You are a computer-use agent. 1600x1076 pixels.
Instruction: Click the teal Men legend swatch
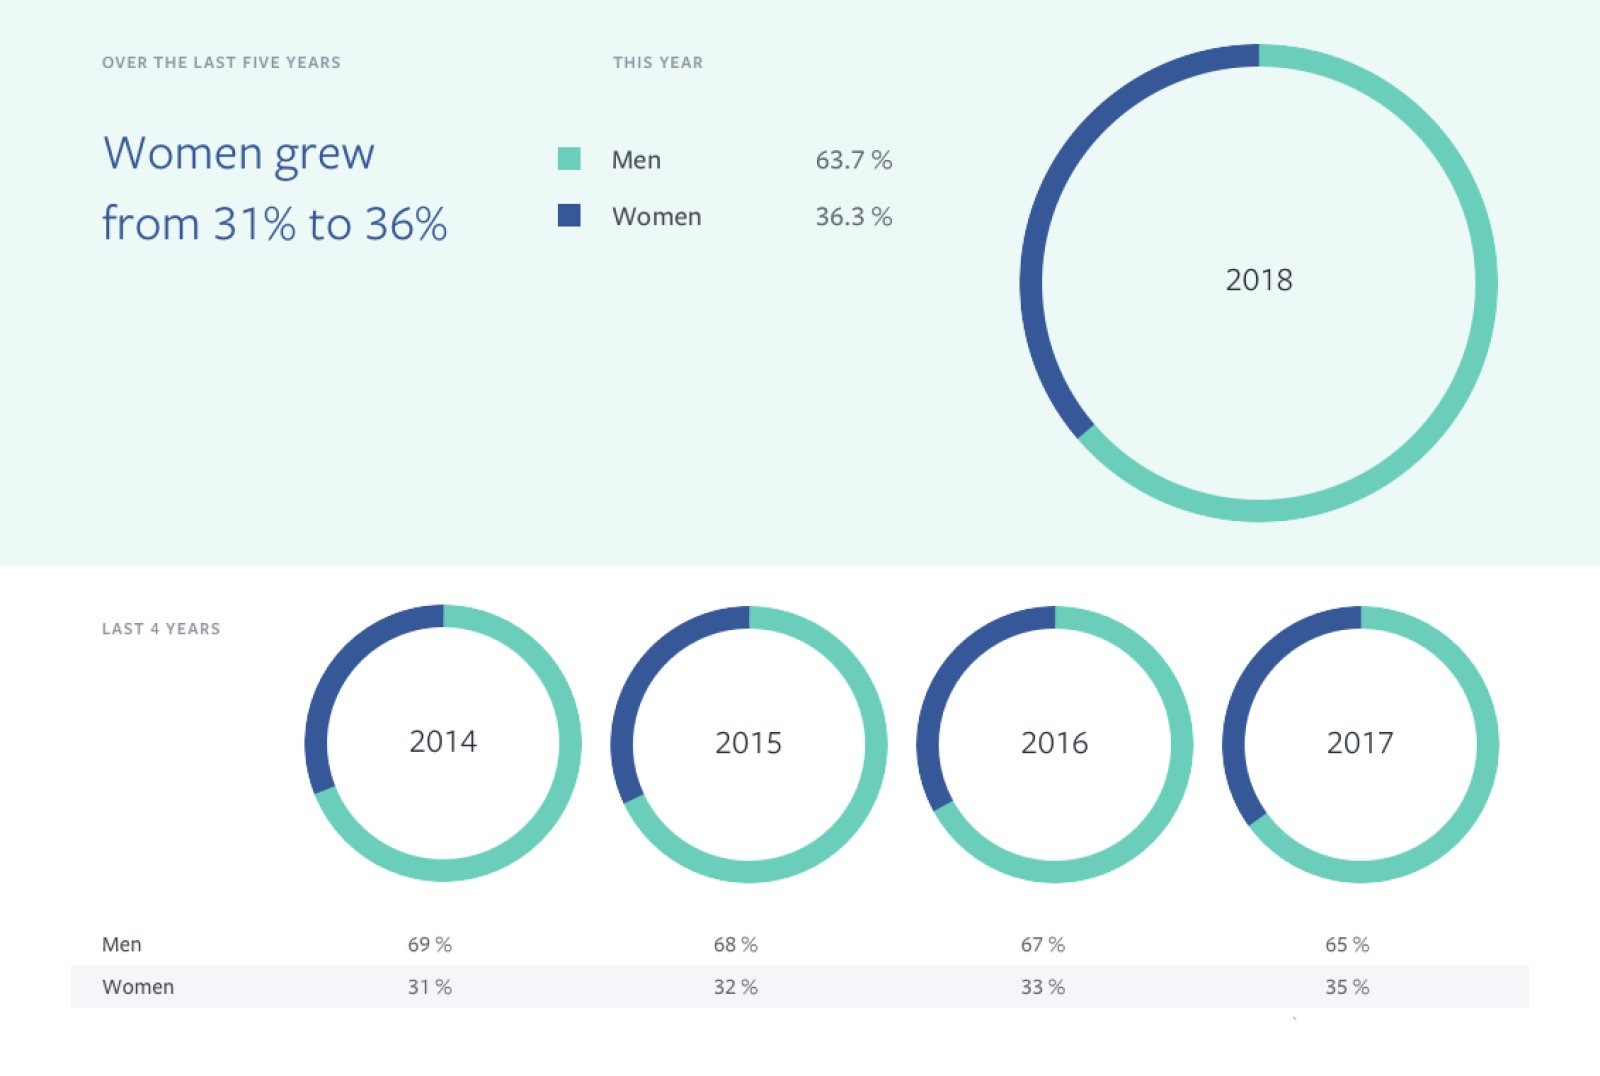pyautogui.click(x=569, y=159)
